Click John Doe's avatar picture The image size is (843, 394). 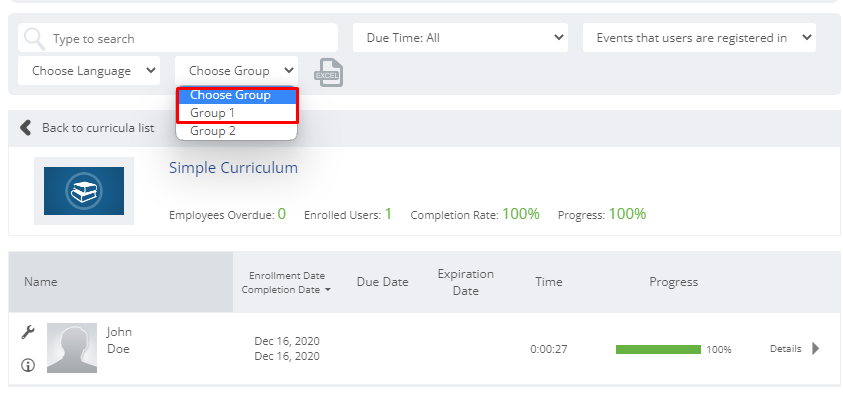72,348
